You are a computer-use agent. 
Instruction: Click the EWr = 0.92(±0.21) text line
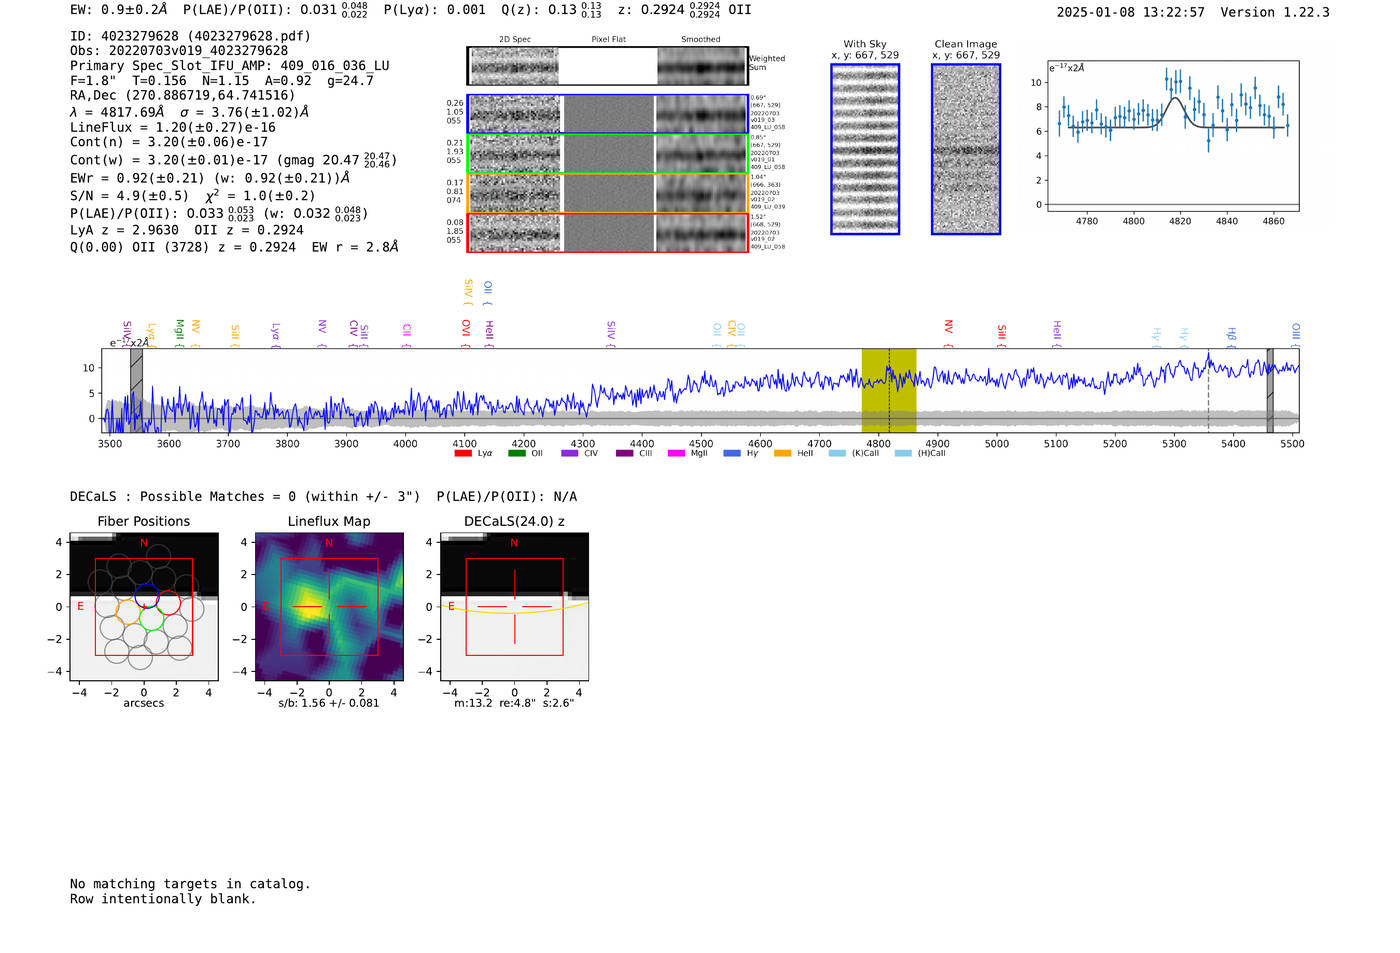click(x=210, y=178)
